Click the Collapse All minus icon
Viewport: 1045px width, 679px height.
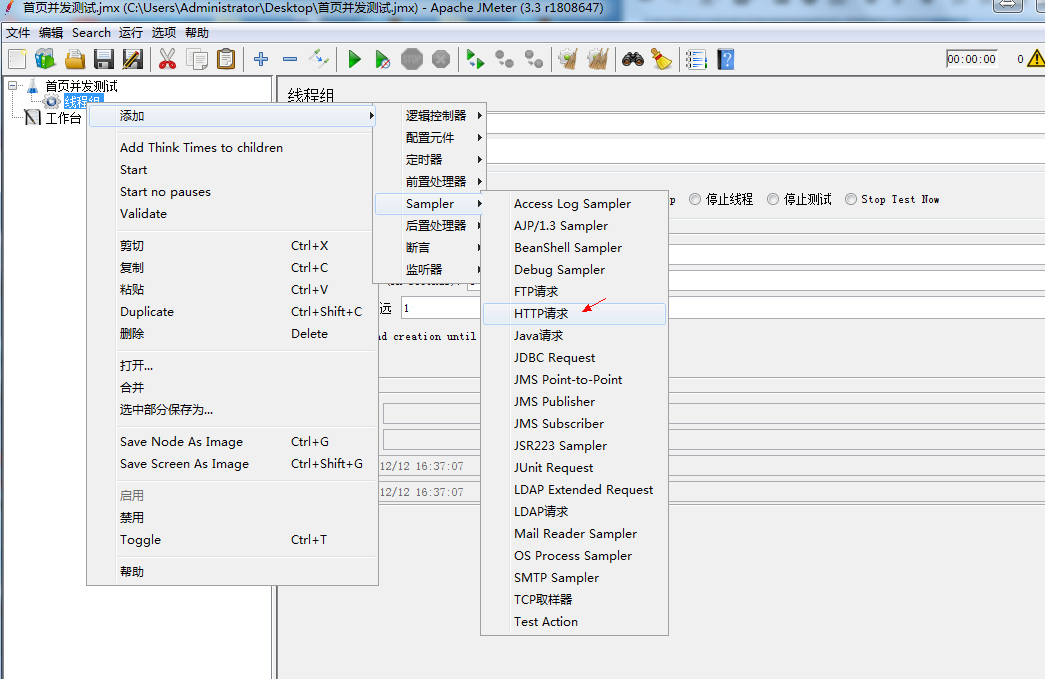pyautogui.click(x=289, y=59)
